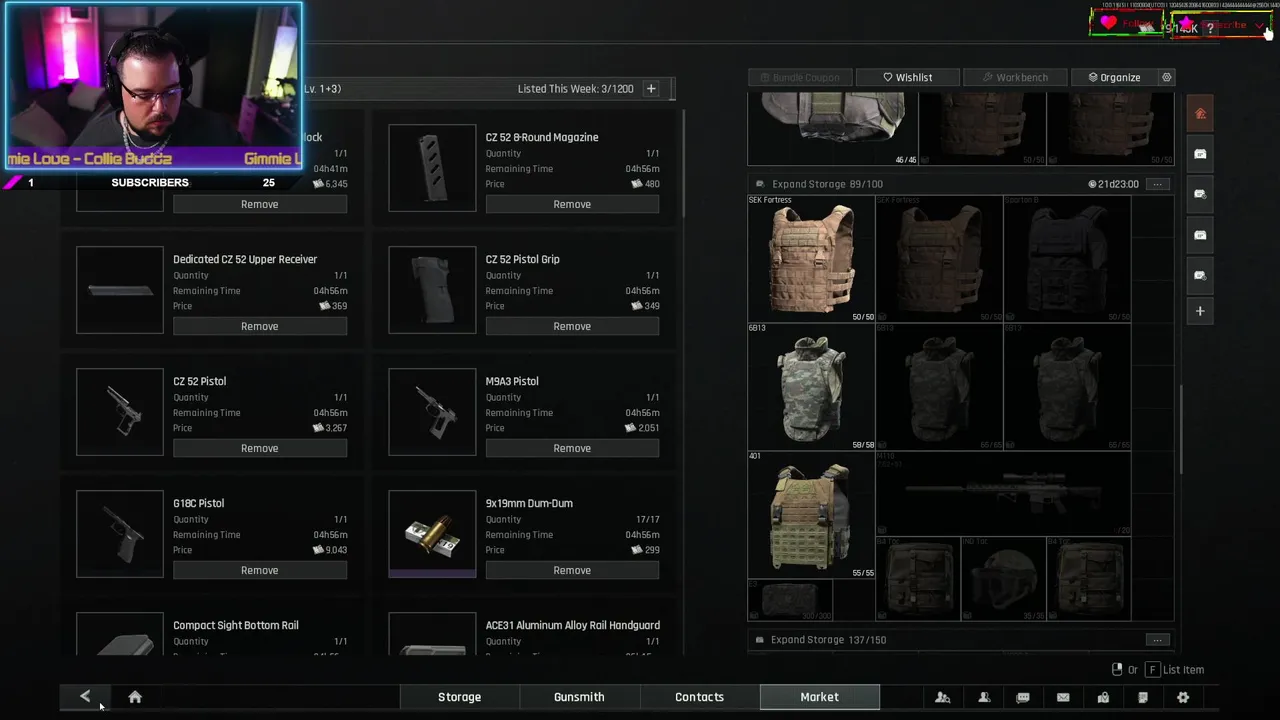Screen dimensions: 1280x720
Task: Select the CZ 52 8-Round Magazine thumbnail
Action: click(x=432, y=168)
